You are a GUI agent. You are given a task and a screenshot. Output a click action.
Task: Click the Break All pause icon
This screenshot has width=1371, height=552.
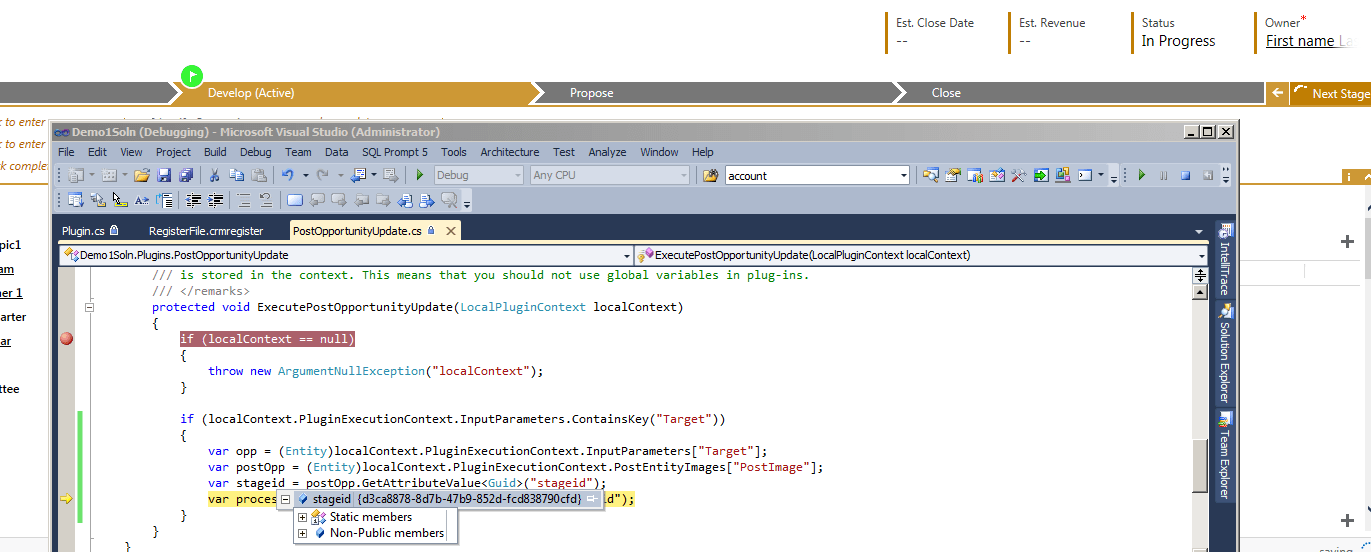(x=1163, y=175)
